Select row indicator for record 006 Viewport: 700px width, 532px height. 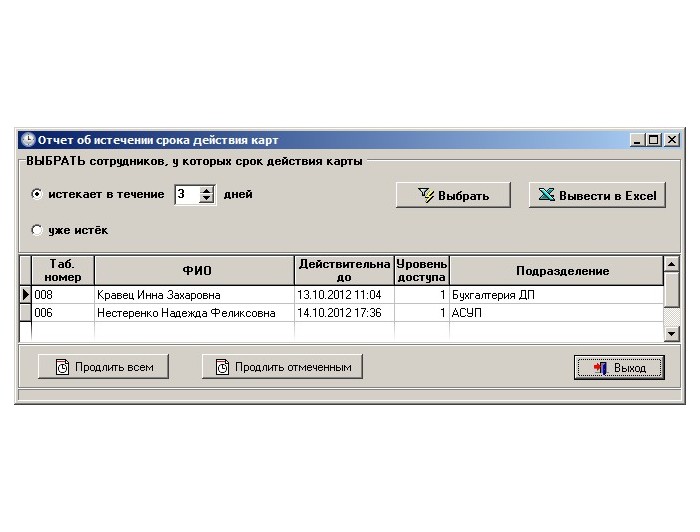(x=25, y=313)
